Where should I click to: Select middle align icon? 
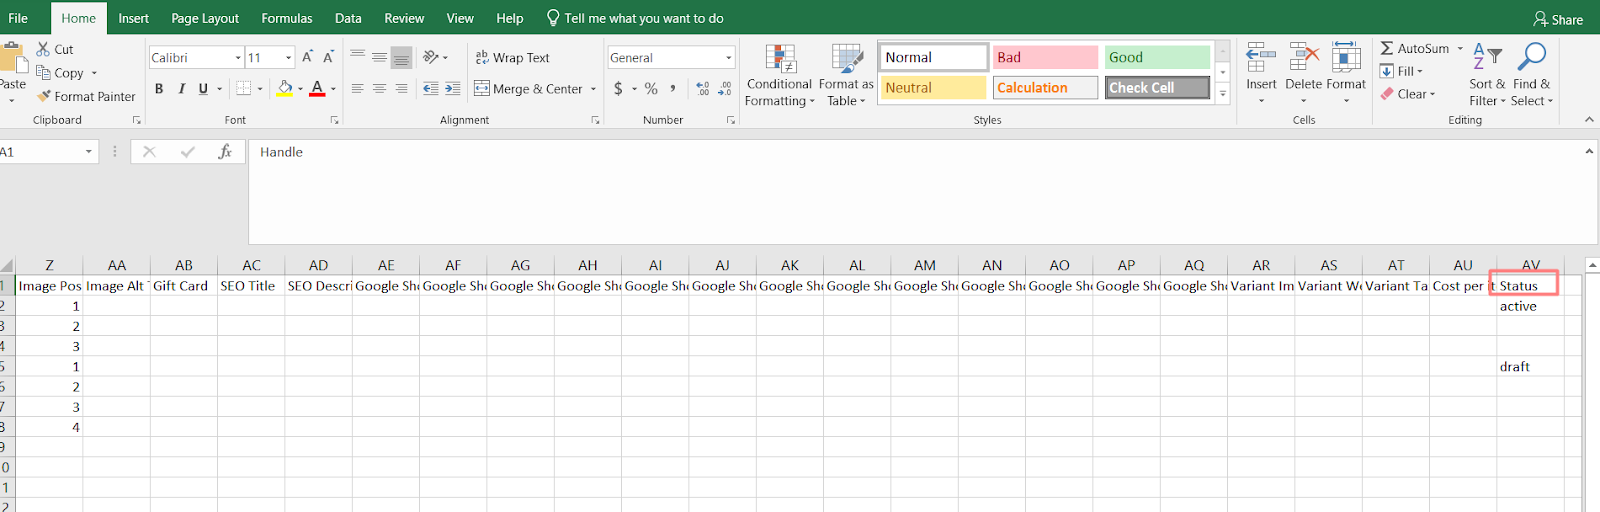click(379, 57)
